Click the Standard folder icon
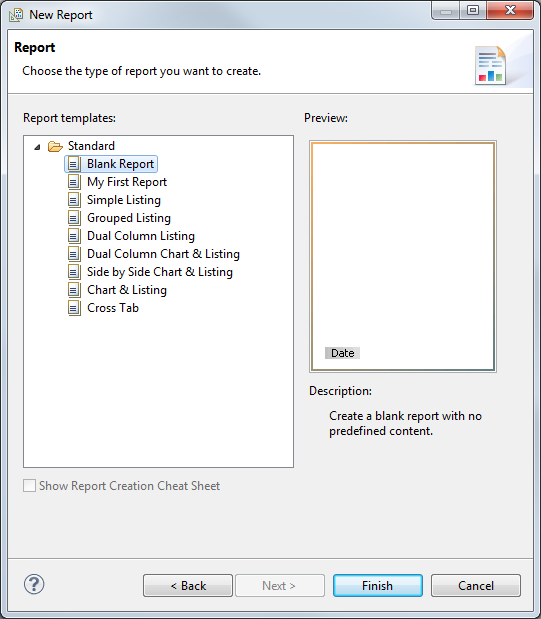541x619 pixels. point(55,146)
